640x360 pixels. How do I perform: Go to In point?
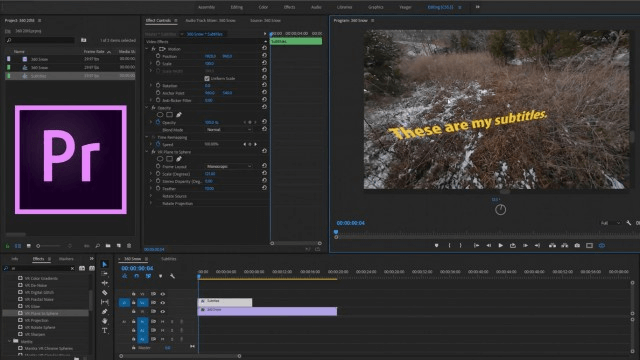(x=476, y=246)
